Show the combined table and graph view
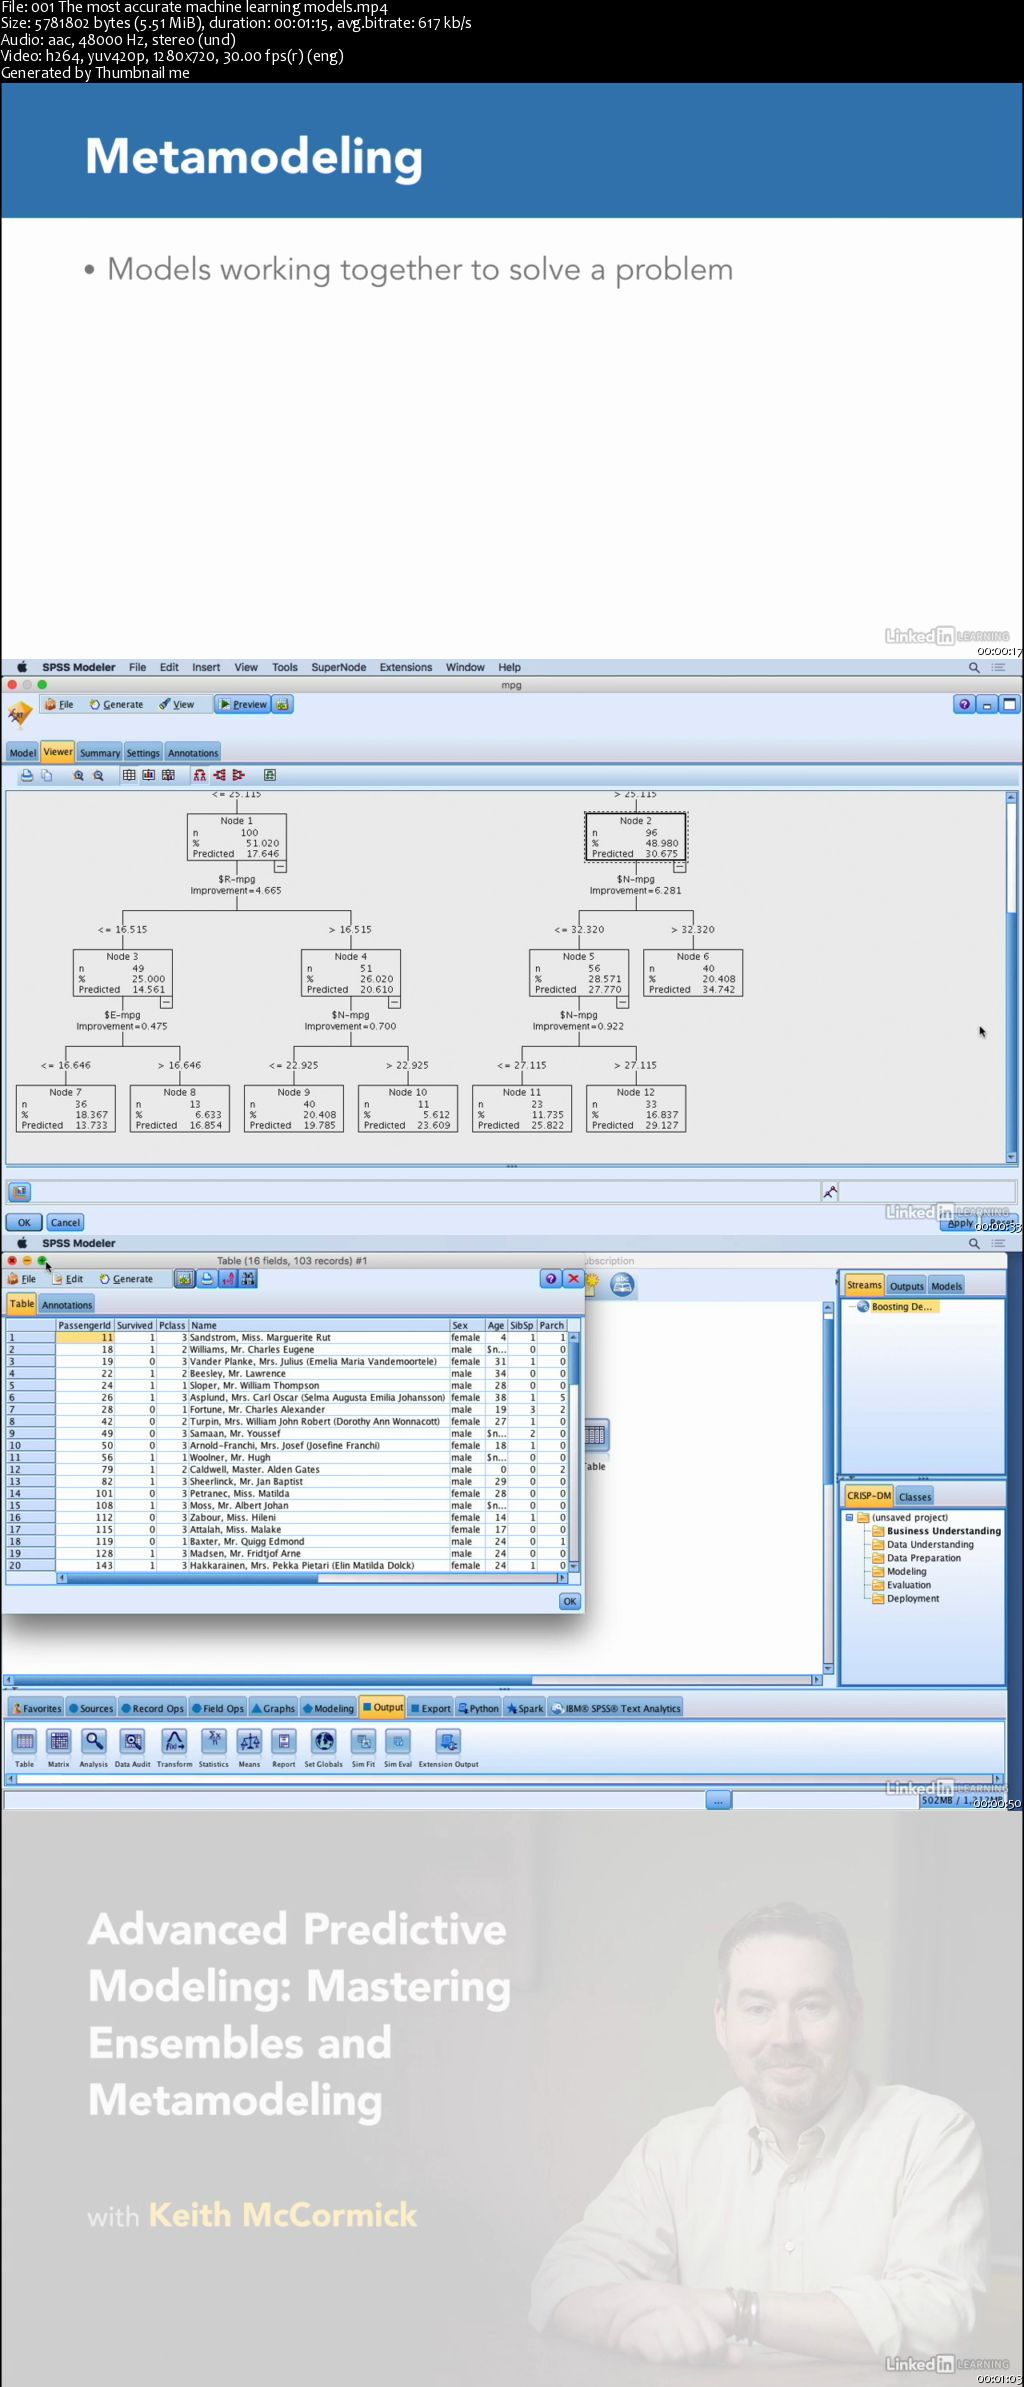1024x2387 pixels. 168,775
